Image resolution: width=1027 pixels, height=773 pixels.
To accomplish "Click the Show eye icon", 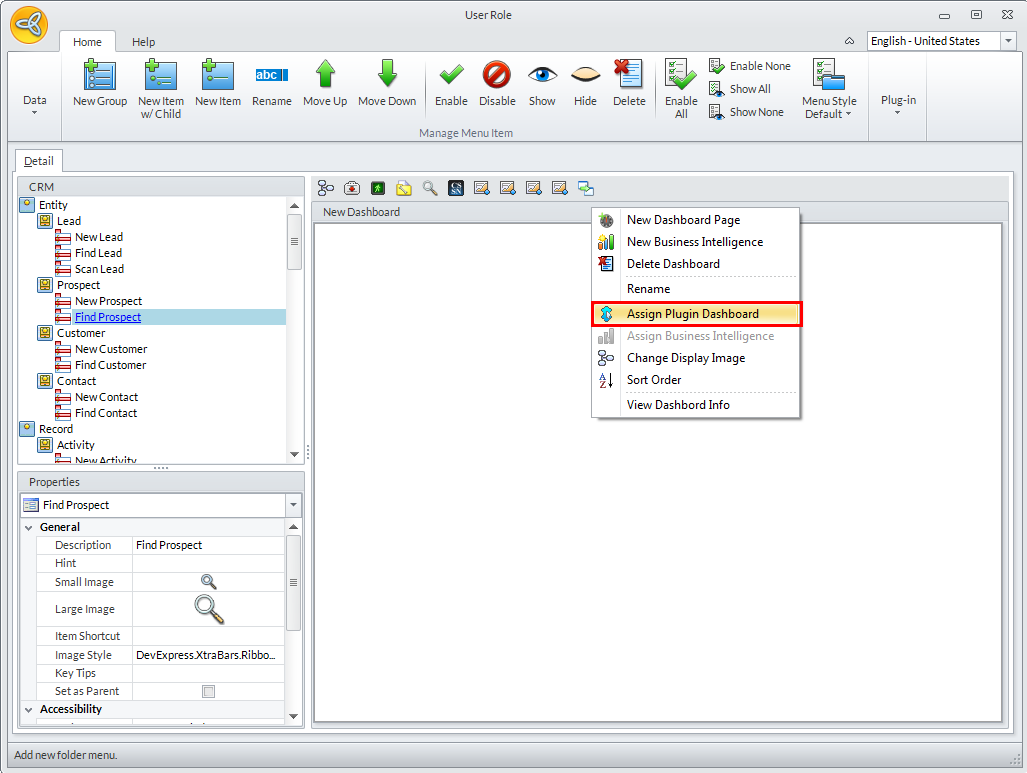I will point(542,77).
